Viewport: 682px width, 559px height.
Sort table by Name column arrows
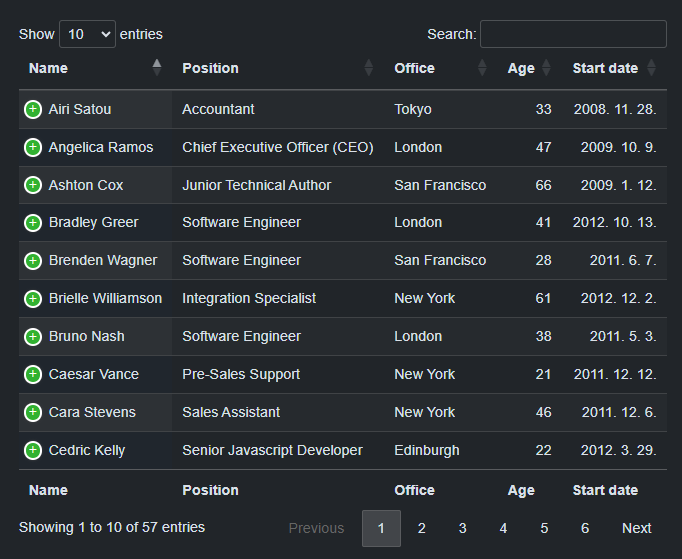click(156, 68)
